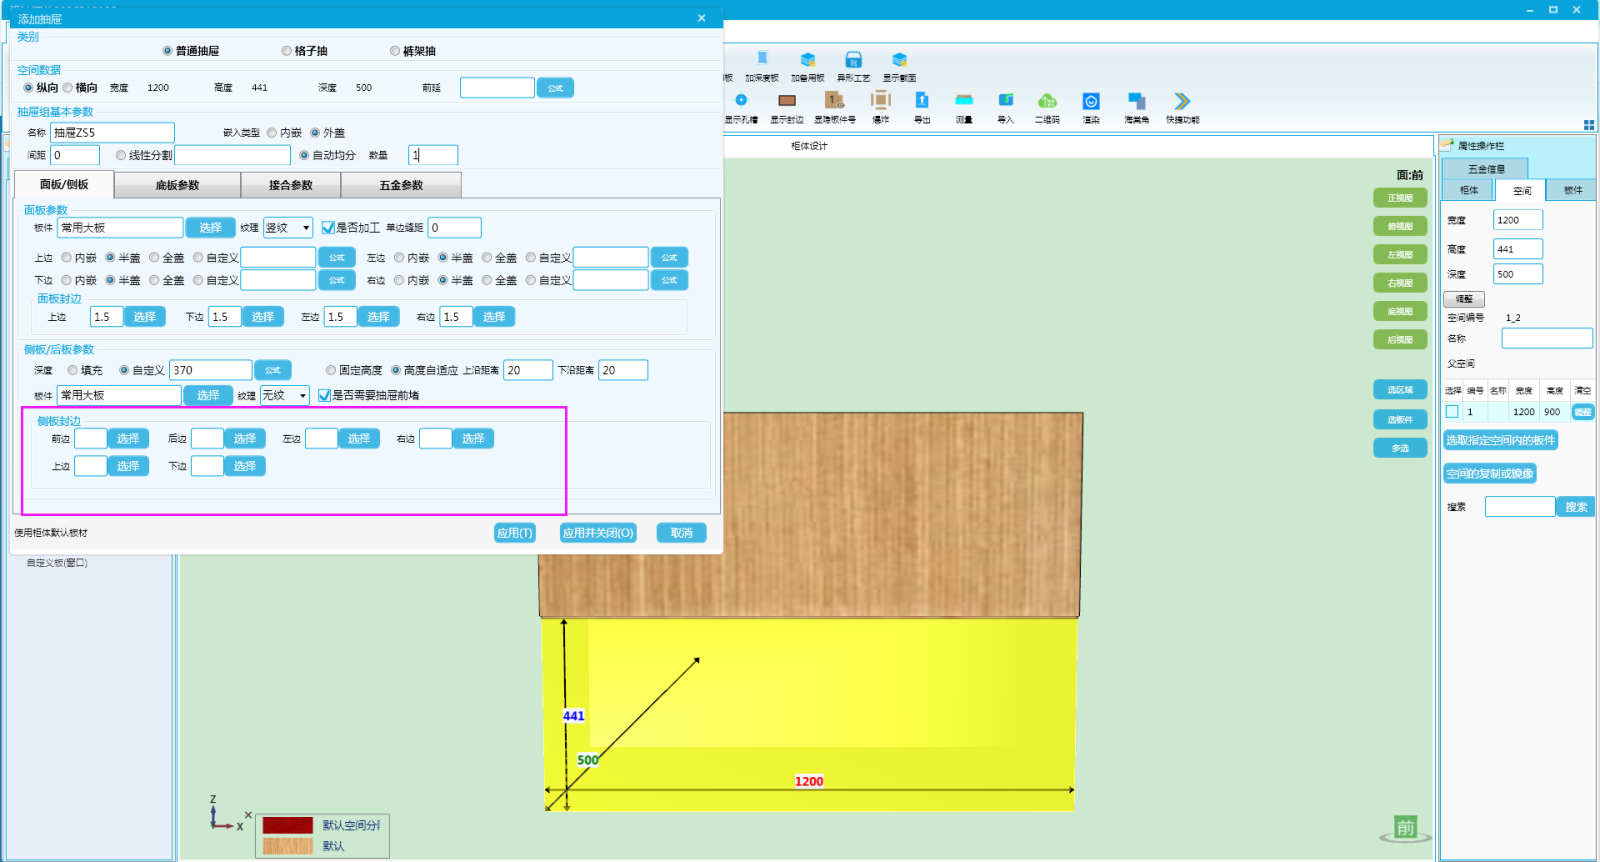This screenshot has width=1600, height=862.
Task: Click the 多选 button
Action: click(x=1400, y=448)
